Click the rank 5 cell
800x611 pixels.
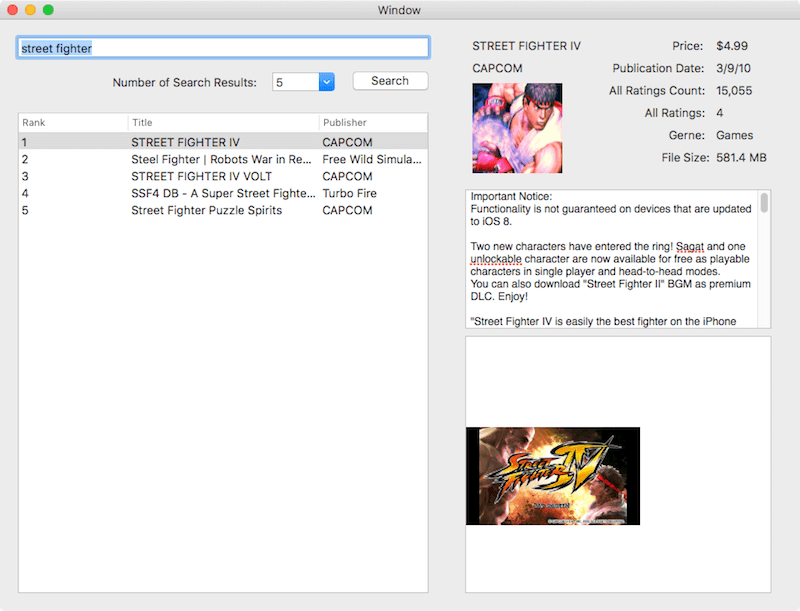click(x=25, y=210)
